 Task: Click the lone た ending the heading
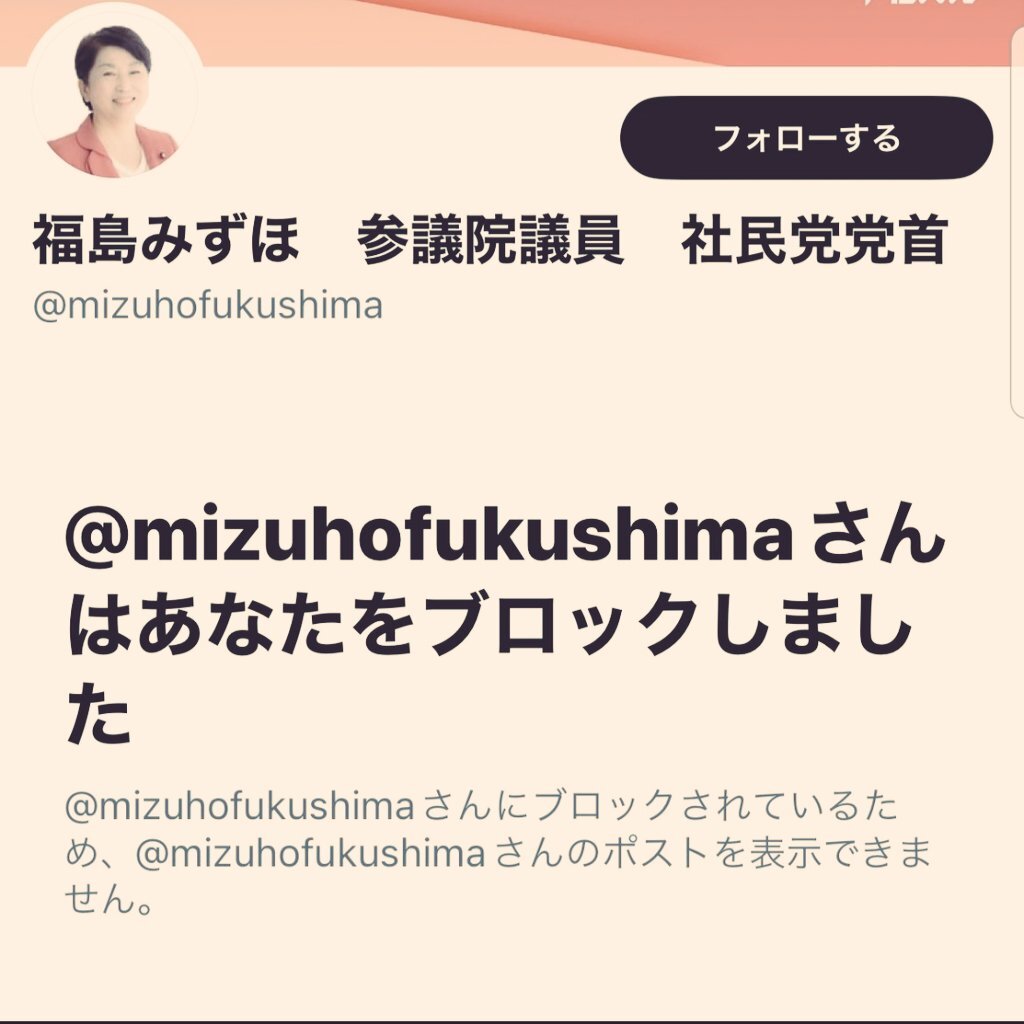click(x=99, y=712)
